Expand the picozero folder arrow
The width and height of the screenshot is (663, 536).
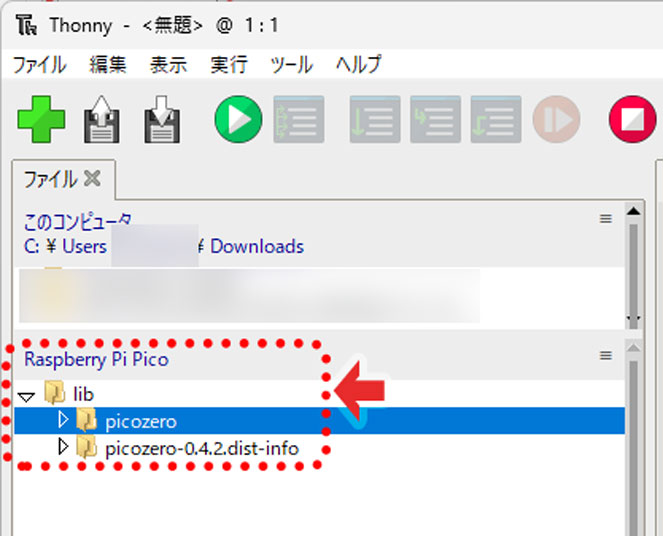pyautogui.click(x=63, y=419)
